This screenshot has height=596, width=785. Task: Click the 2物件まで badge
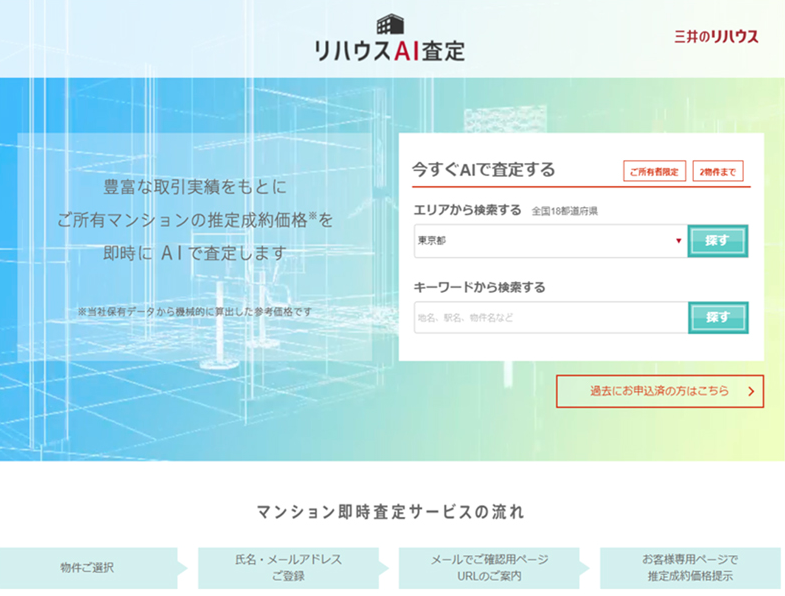(x=717, y=172)
